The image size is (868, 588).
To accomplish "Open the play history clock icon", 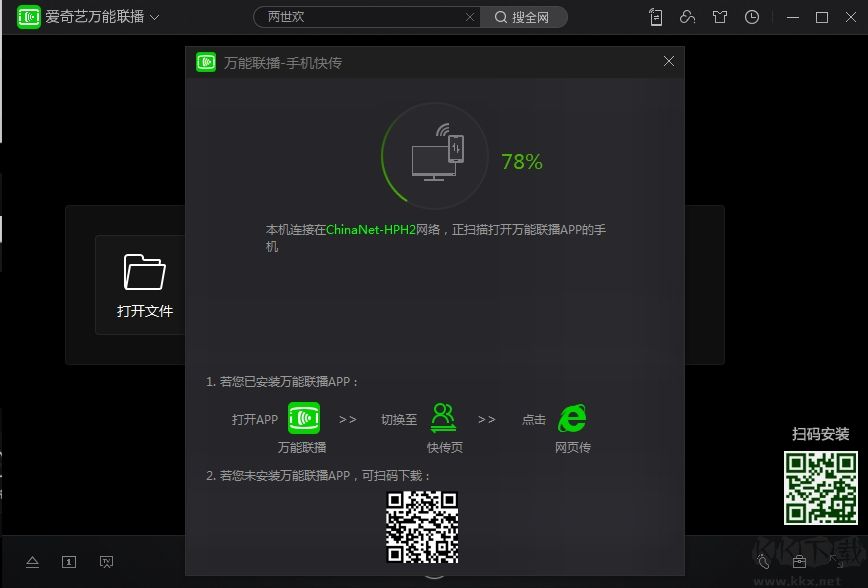I will pyautogui.click(x=751, y=16).
